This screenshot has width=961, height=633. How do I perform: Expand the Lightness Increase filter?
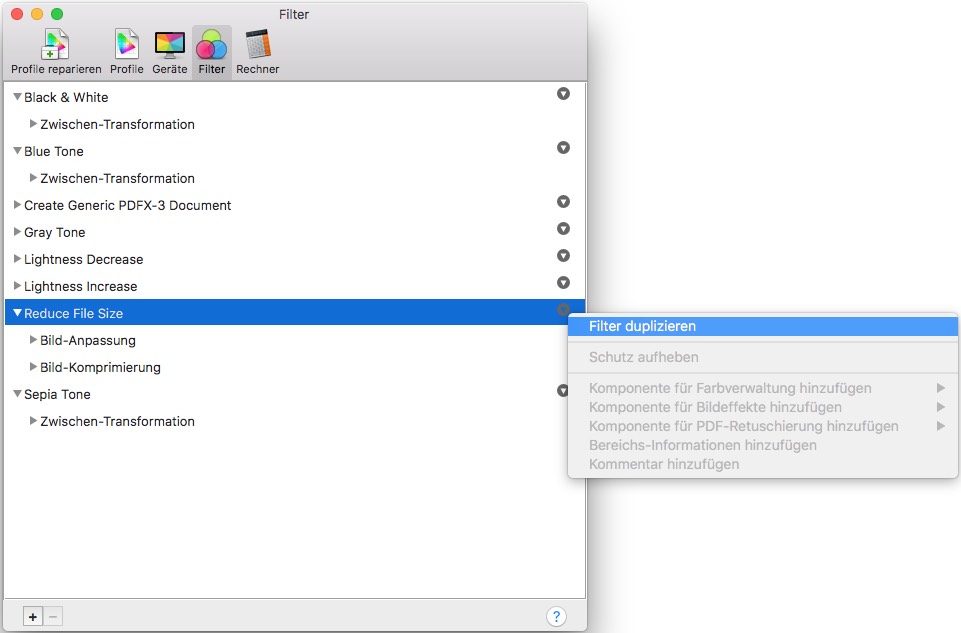tap(16, 286)
